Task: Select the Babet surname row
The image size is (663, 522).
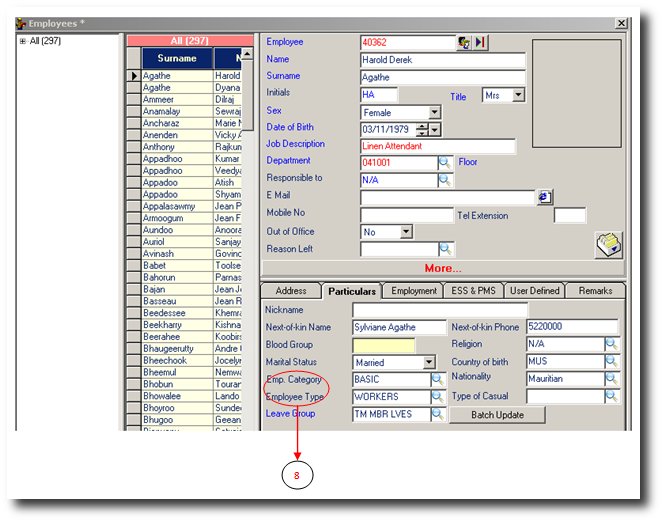Action: (x=177, y=265)
